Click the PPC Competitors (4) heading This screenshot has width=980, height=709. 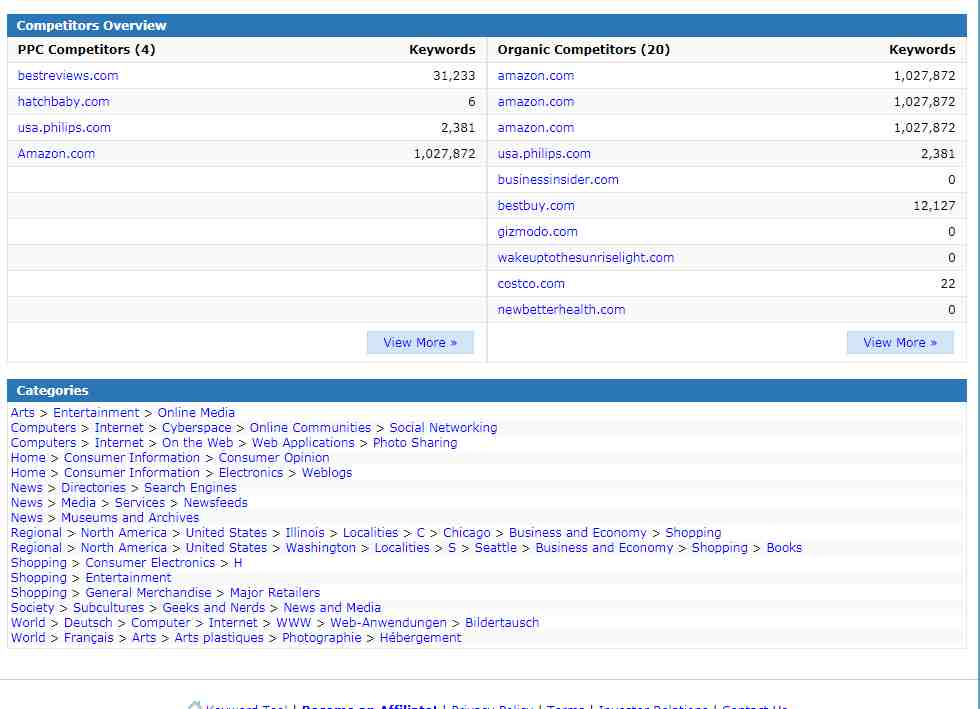point(86,49)
